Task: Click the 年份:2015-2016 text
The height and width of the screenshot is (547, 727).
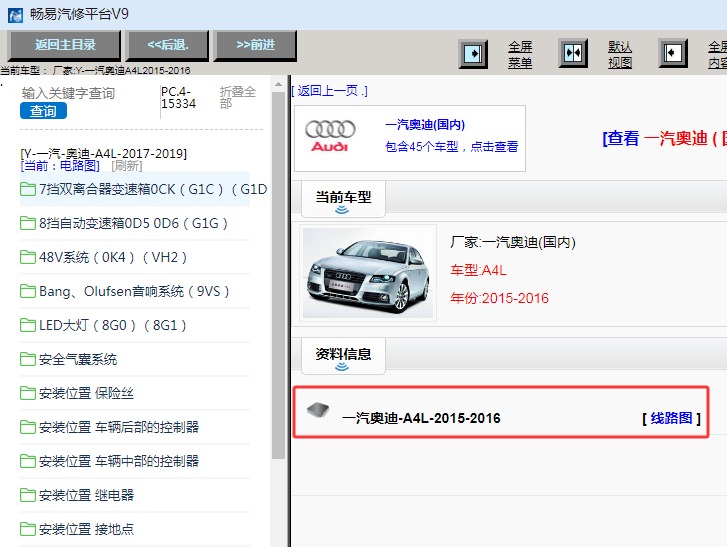Action: click(499, 298)
